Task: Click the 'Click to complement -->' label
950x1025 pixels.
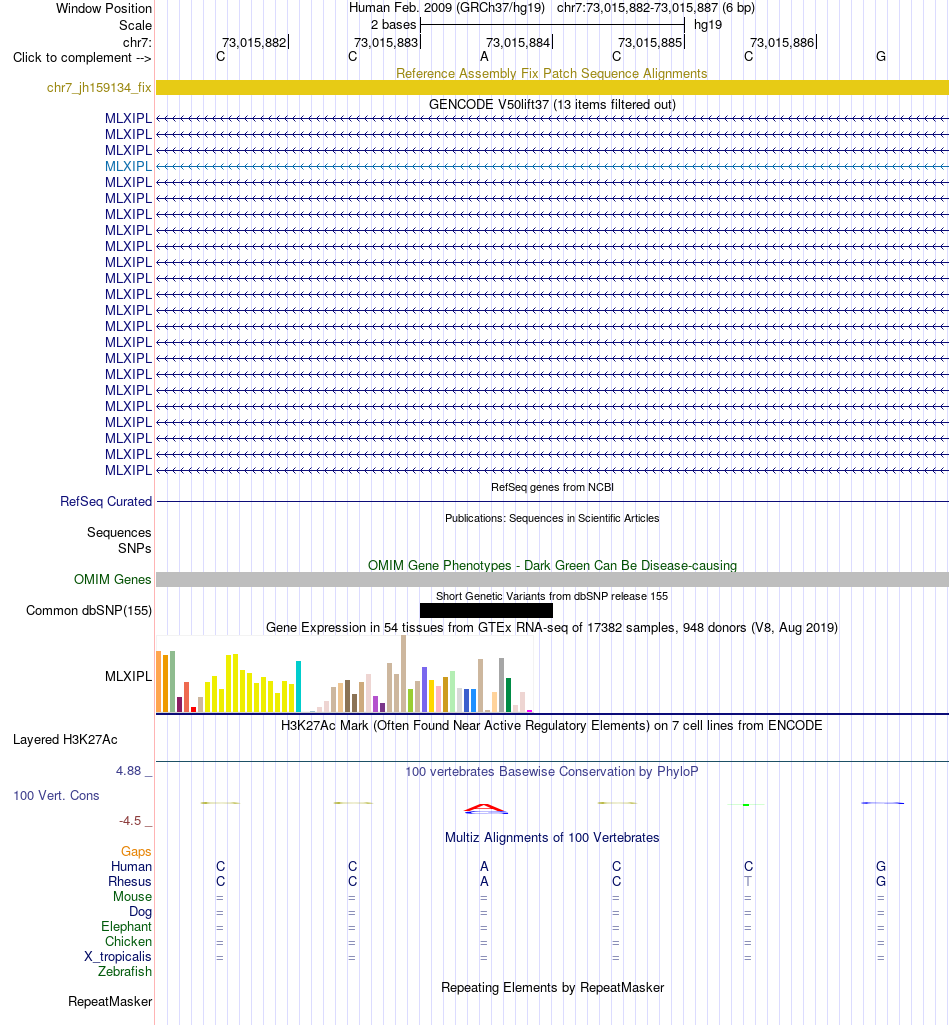Action: click(x=82, y=58)
